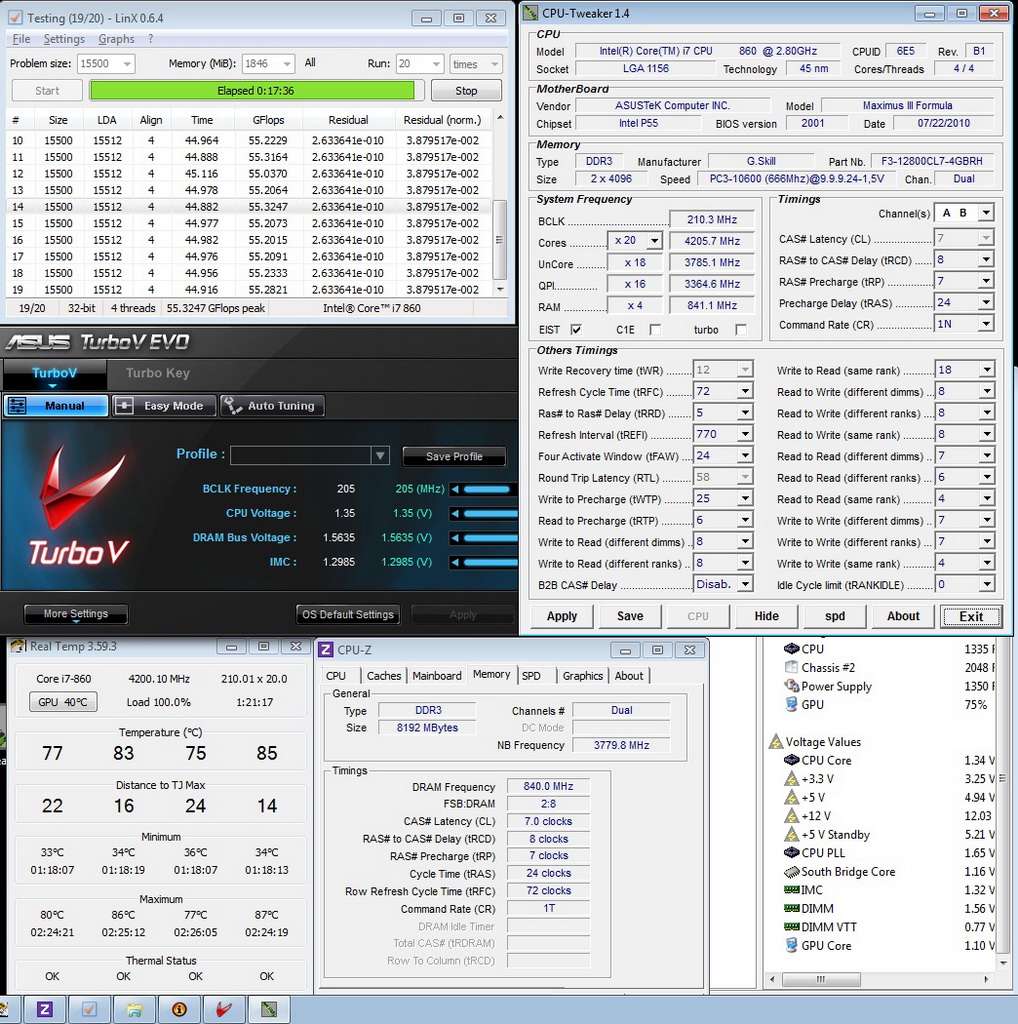The height and width of the screenshot is (1024, 1018).
Task: Click the Stop button in LinX
Action: [466, 91]
